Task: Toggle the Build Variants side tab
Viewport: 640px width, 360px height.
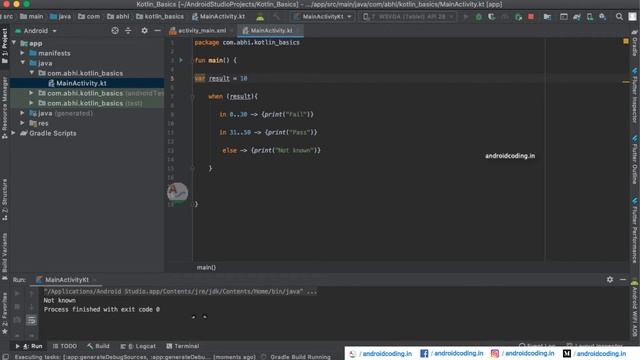Action: click(4, 256)
